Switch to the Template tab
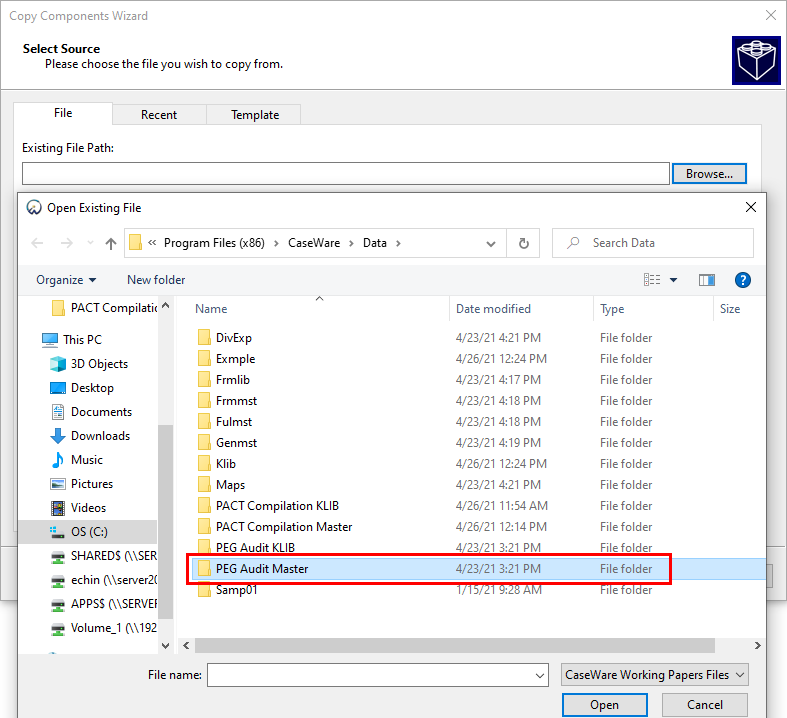 click(254, 114)
